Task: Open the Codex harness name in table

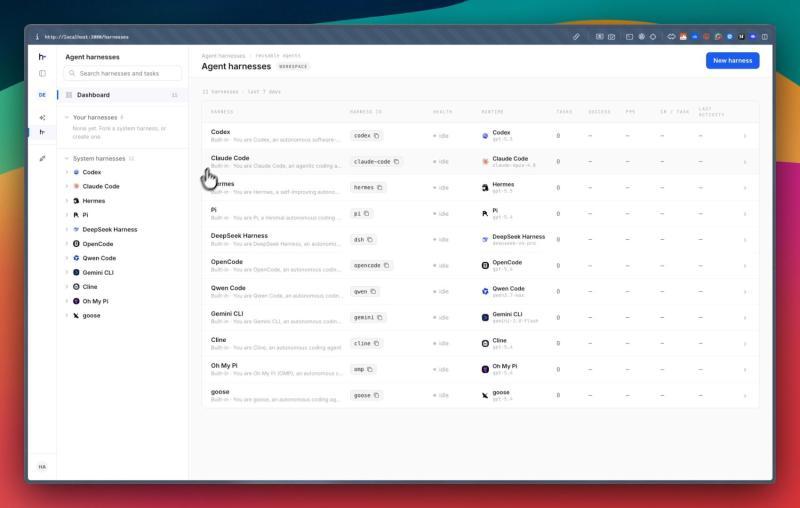Action: pyautogui.click(x=220, y=132)
